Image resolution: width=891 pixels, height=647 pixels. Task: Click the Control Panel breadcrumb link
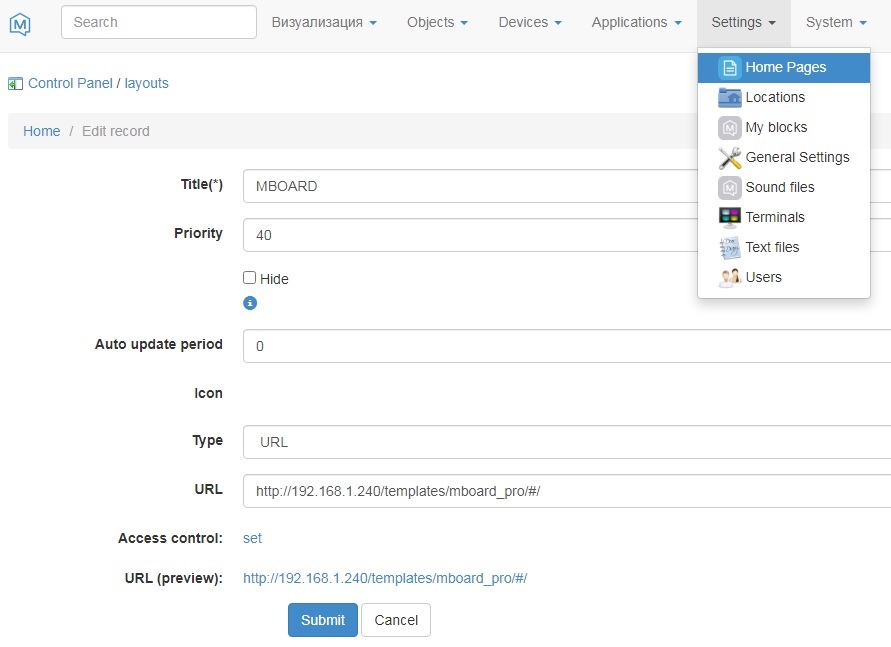coord(70,83)
